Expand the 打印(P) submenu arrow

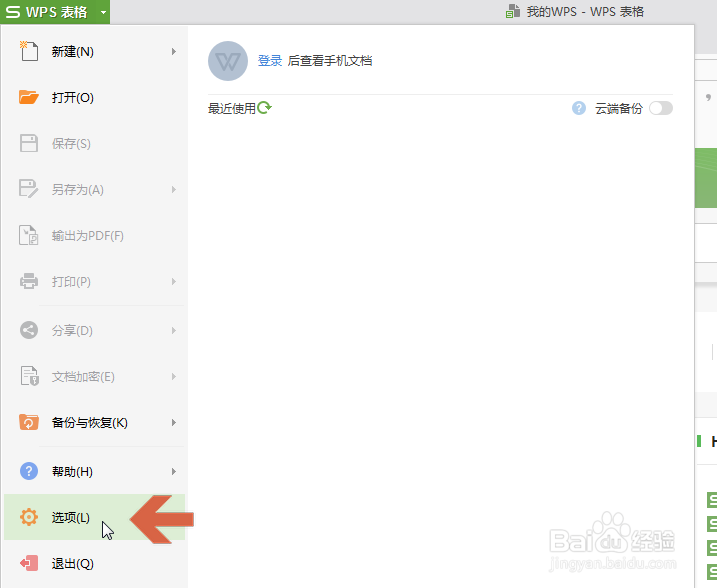click(174, 281)
